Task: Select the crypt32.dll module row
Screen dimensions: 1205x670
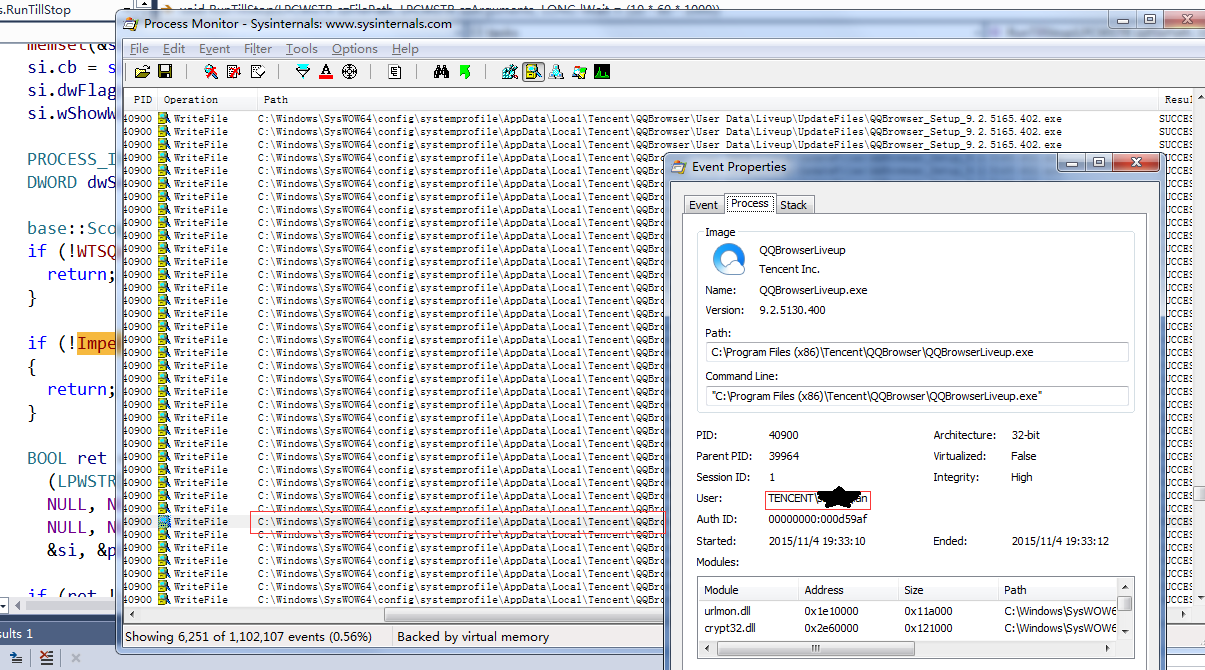Action: point(907,628)
